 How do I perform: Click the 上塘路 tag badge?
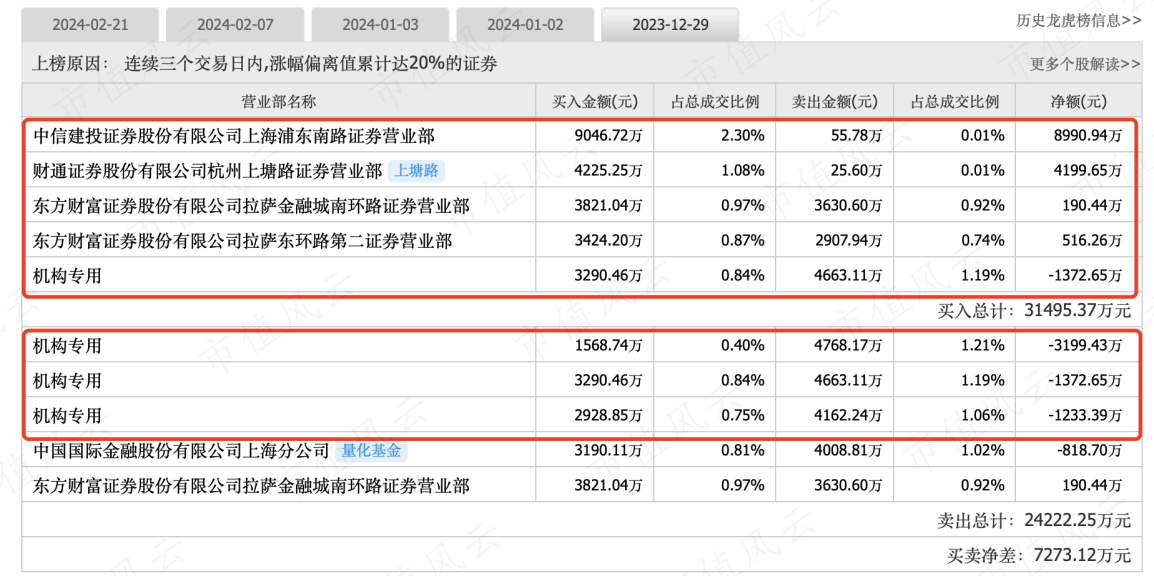417,171
